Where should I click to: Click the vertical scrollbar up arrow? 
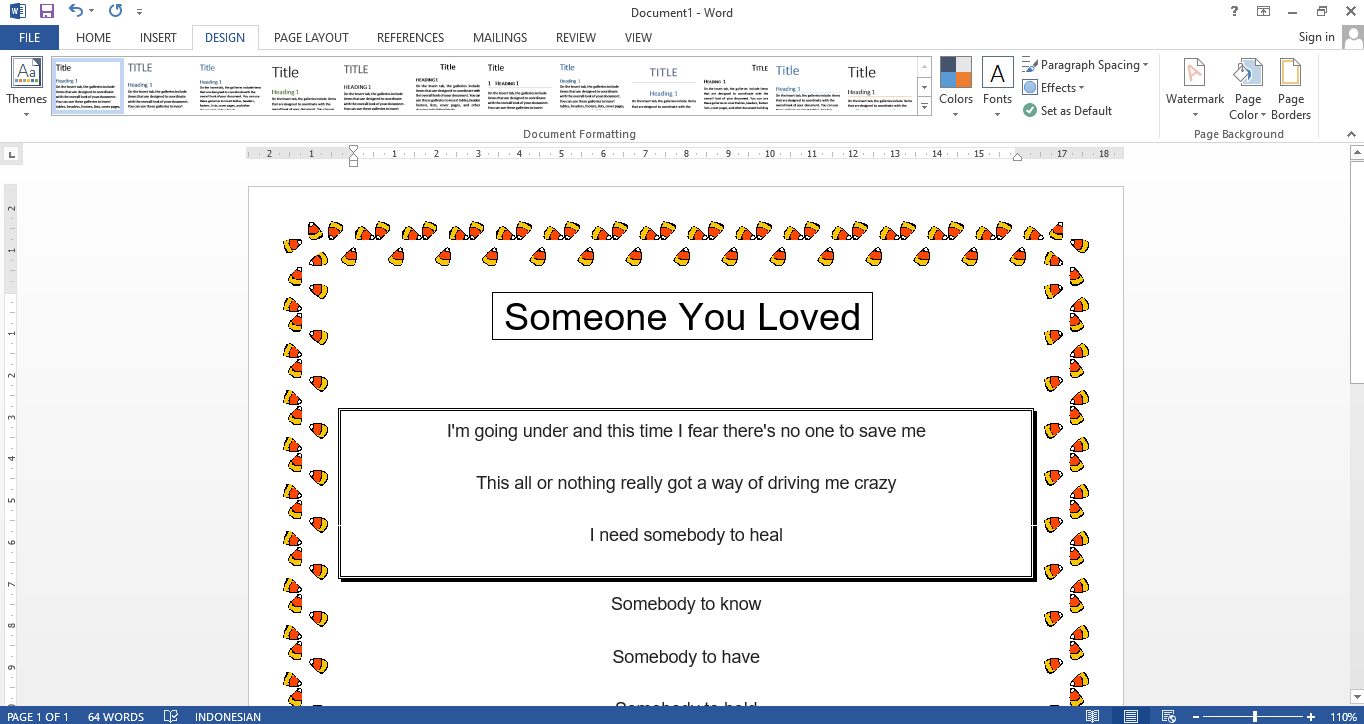(x=1356, y=154)
